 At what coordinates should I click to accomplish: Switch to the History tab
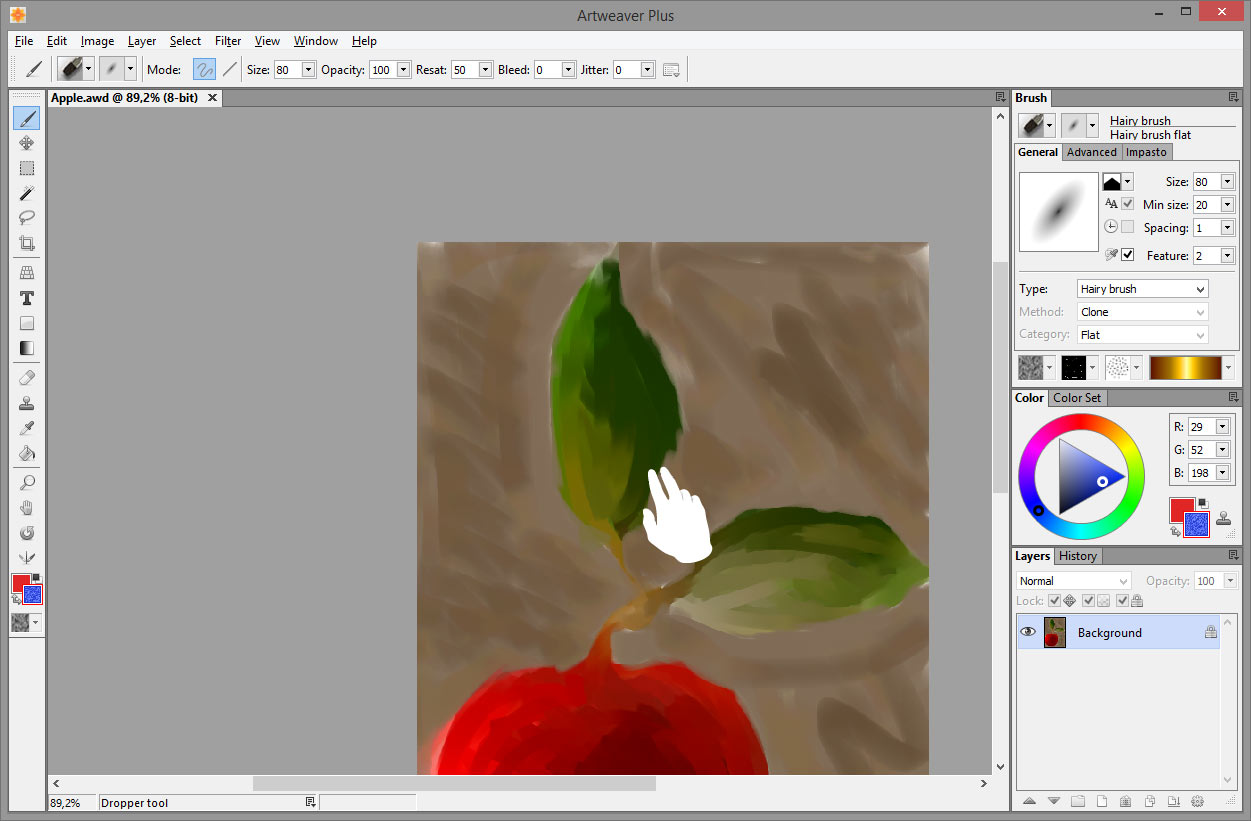point(1077,556)
